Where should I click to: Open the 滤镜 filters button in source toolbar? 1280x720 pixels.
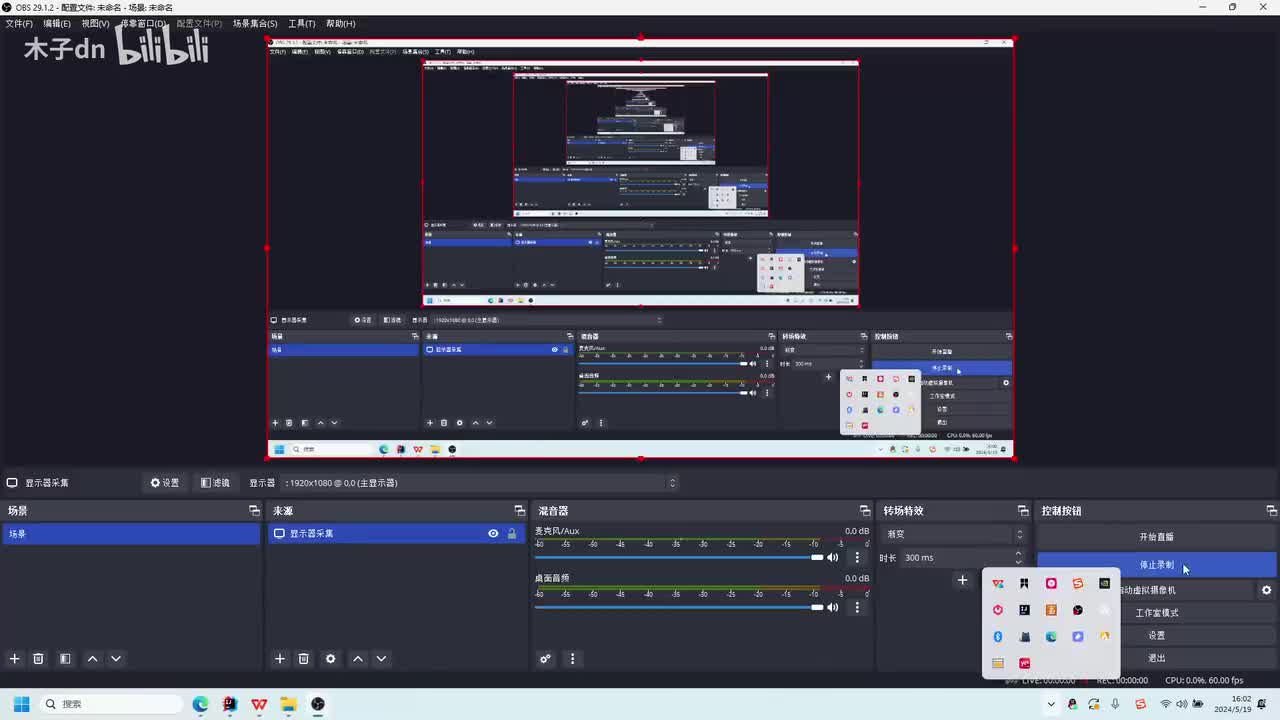tap(215, 483)
